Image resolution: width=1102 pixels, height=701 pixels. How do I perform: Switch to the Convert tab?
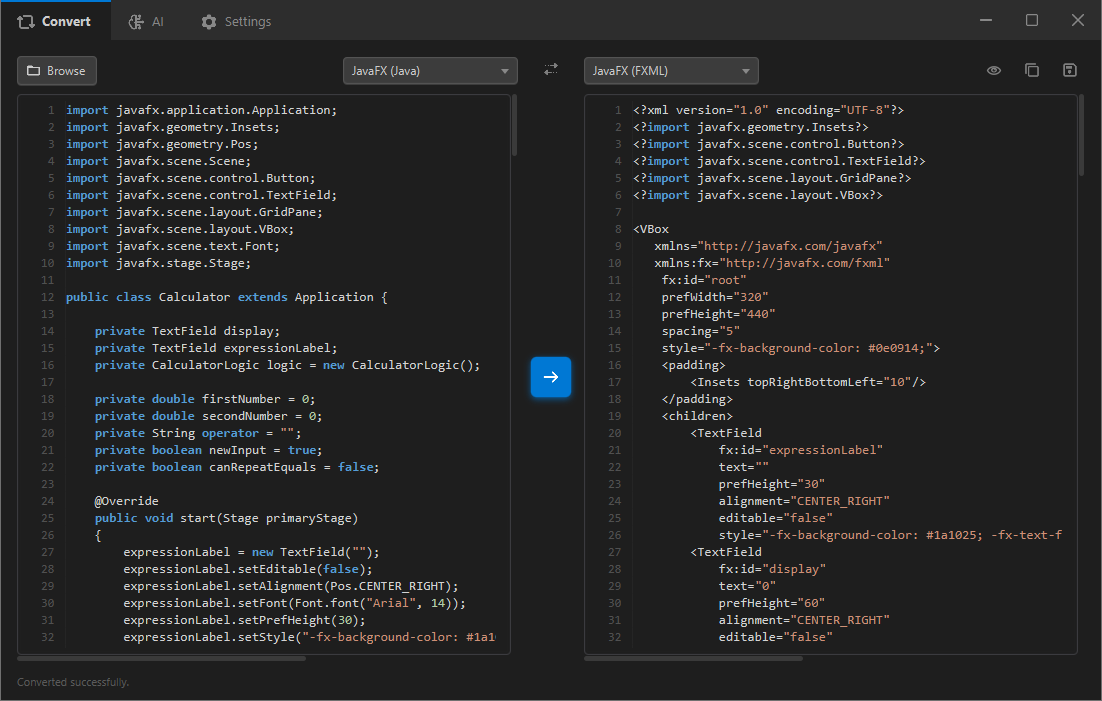[x=55, y=21]
